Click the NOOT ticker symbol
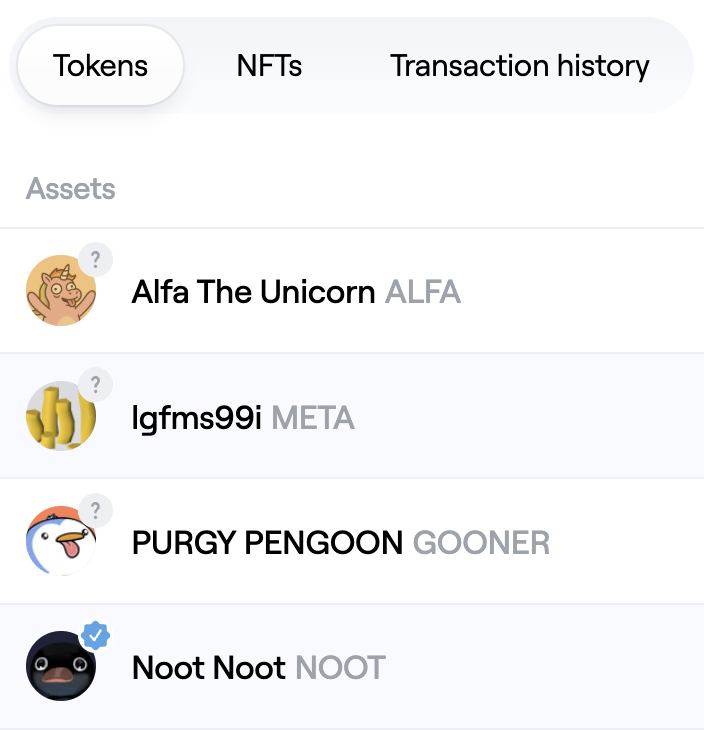704x730 pixels. tap(341, 668)
